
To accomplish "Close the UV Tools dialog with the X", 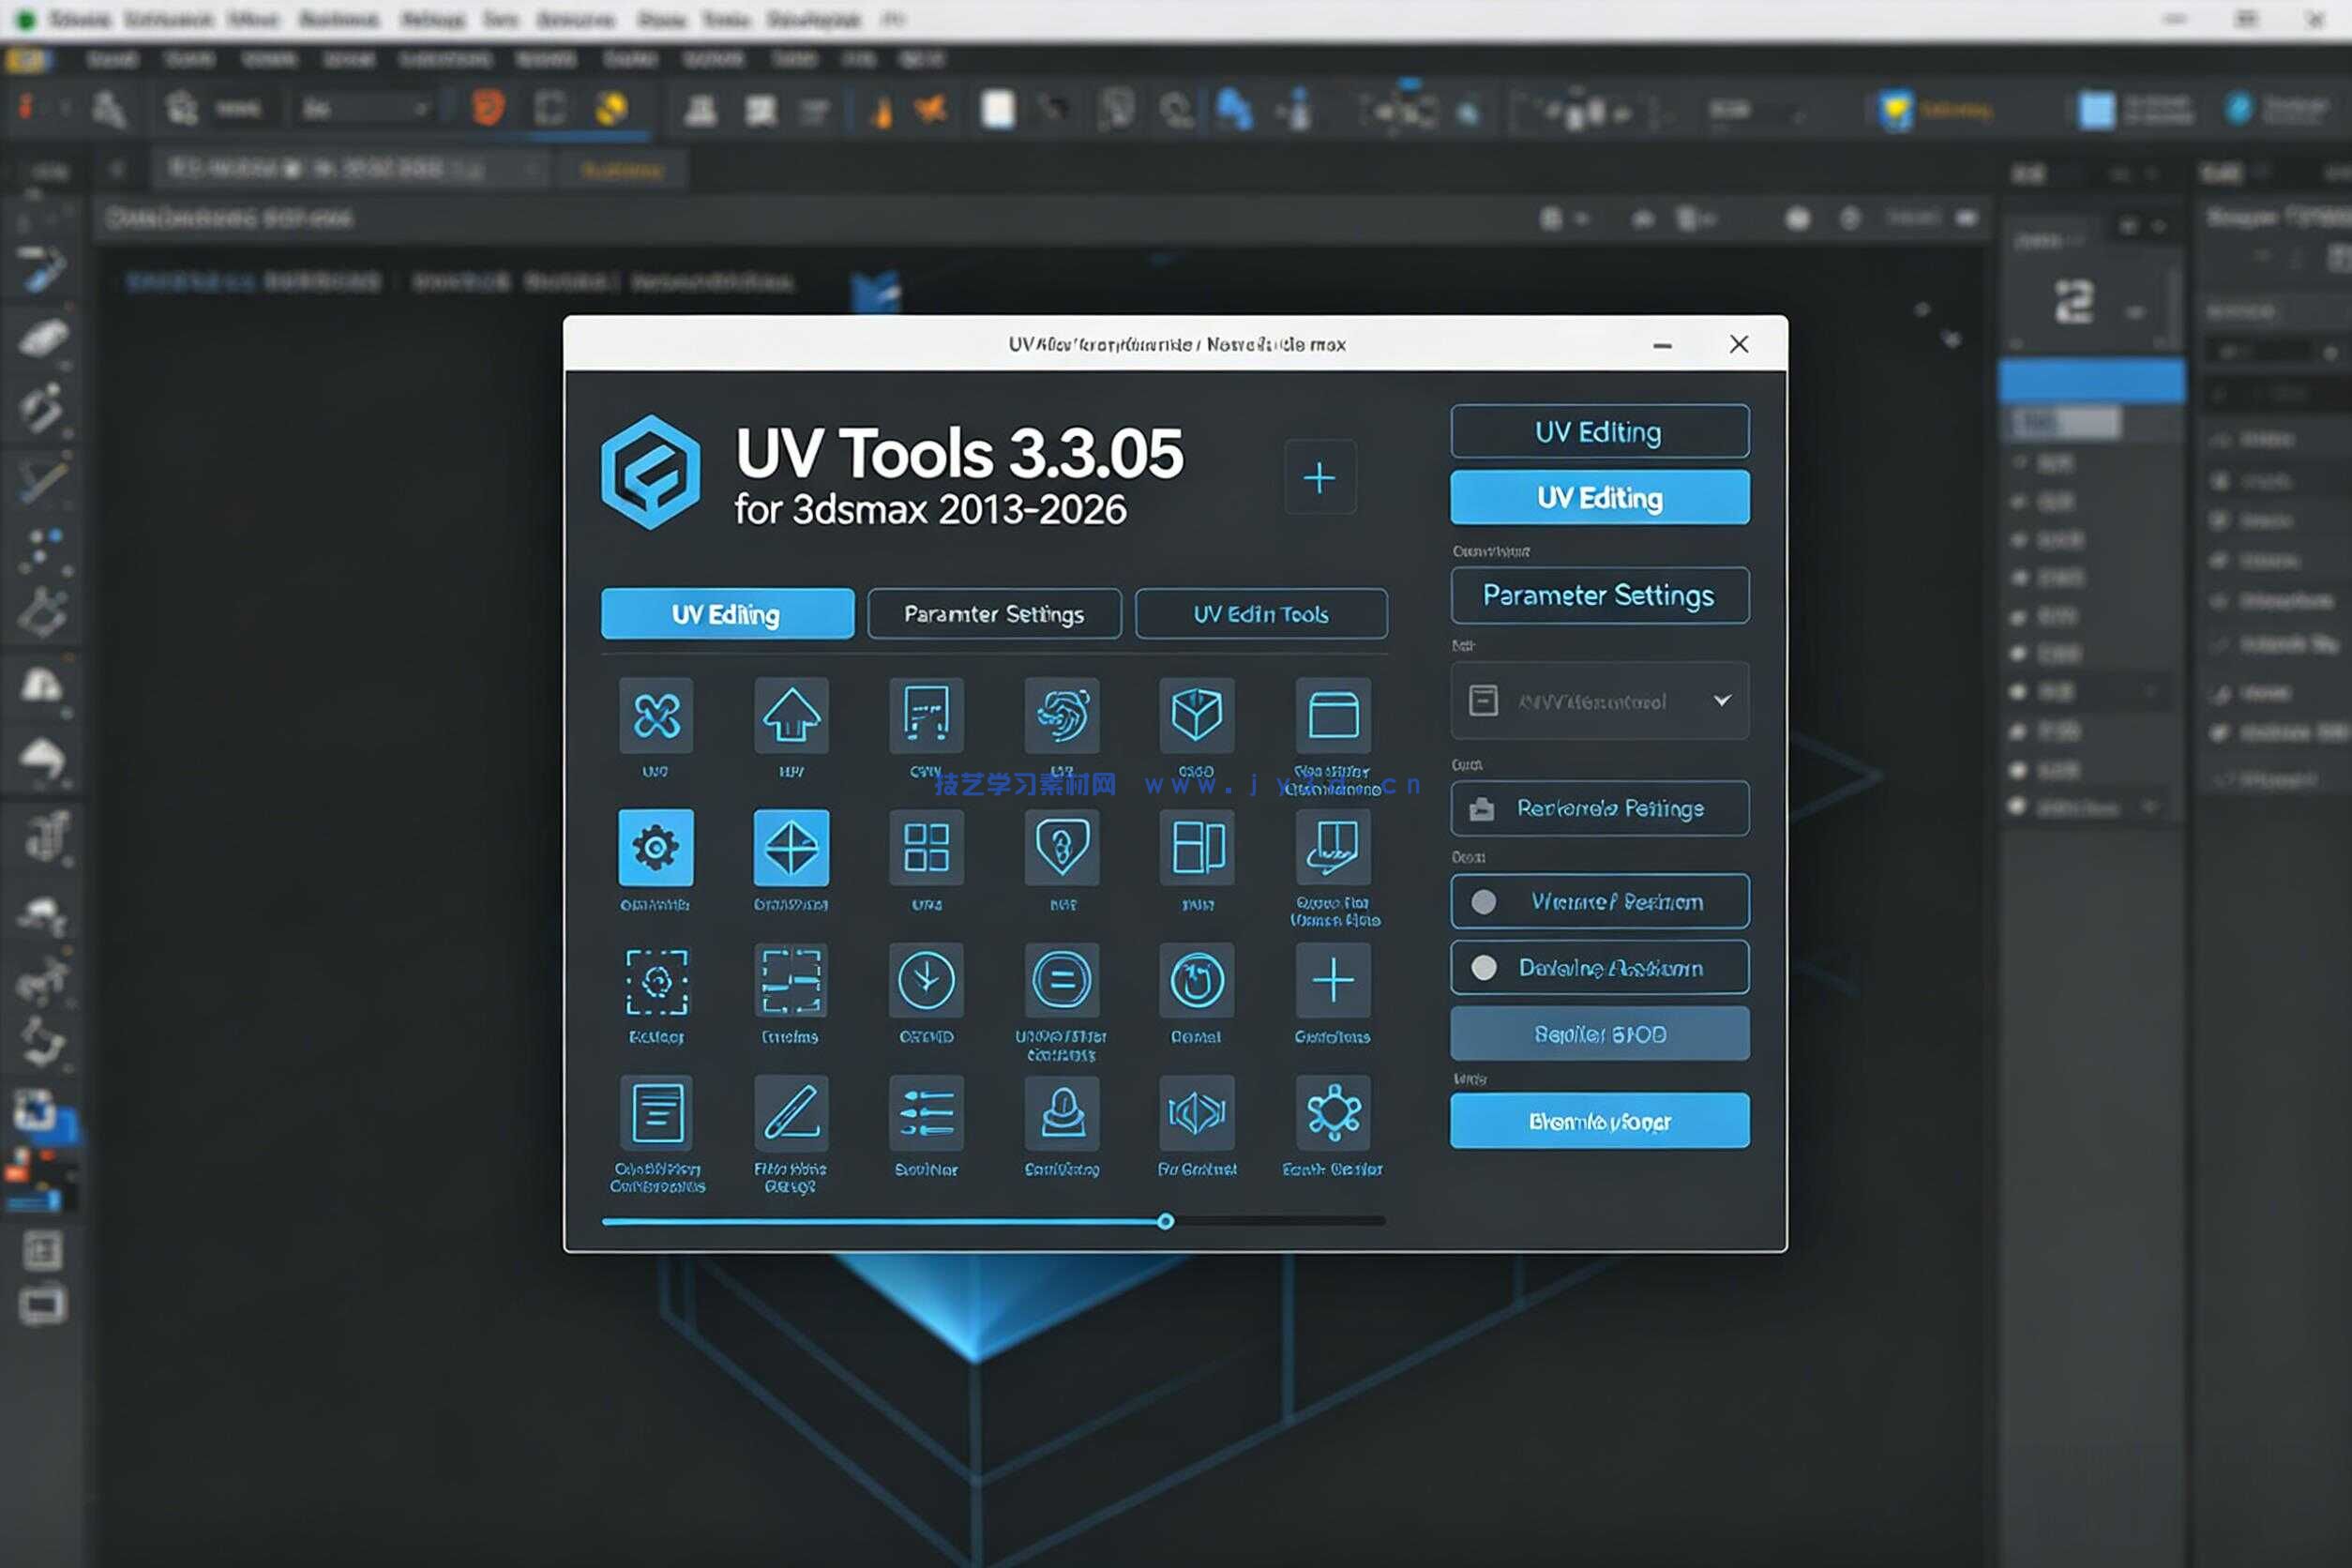I will coord(1739,344).
